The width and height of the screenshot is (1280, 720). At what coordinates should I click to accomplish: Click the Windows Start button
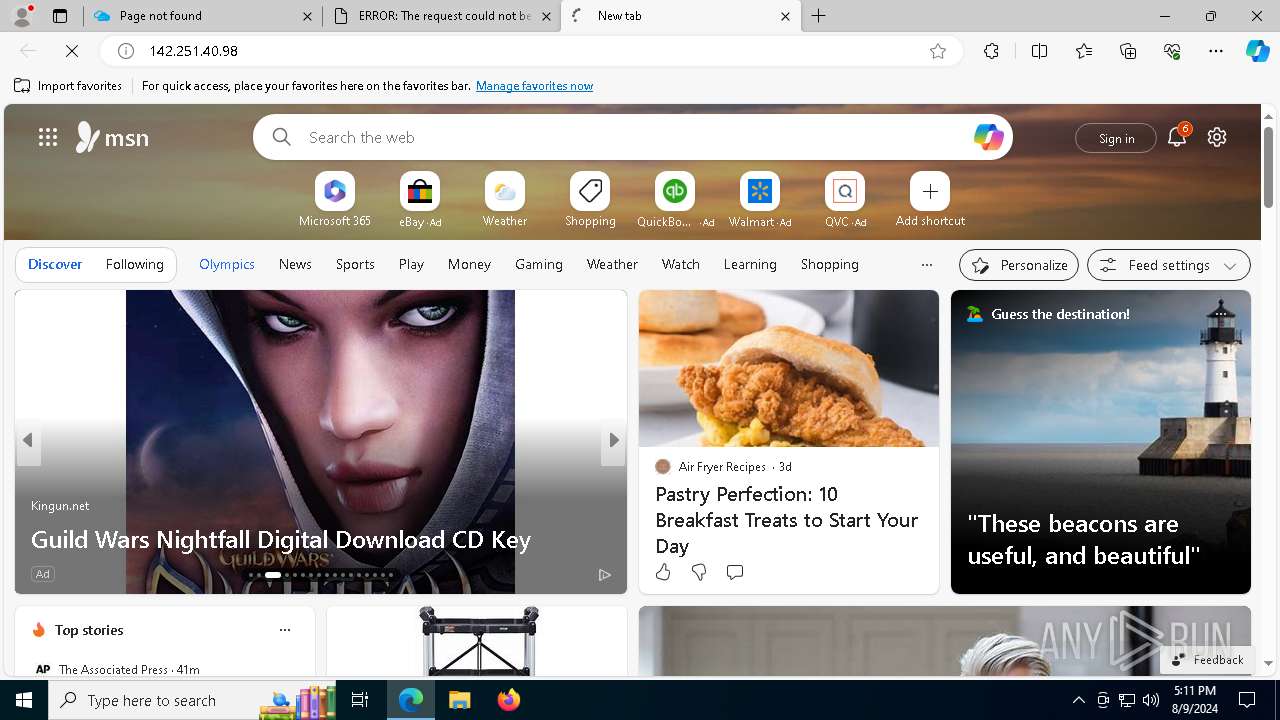pyautogui.click(x=24, y=700)
